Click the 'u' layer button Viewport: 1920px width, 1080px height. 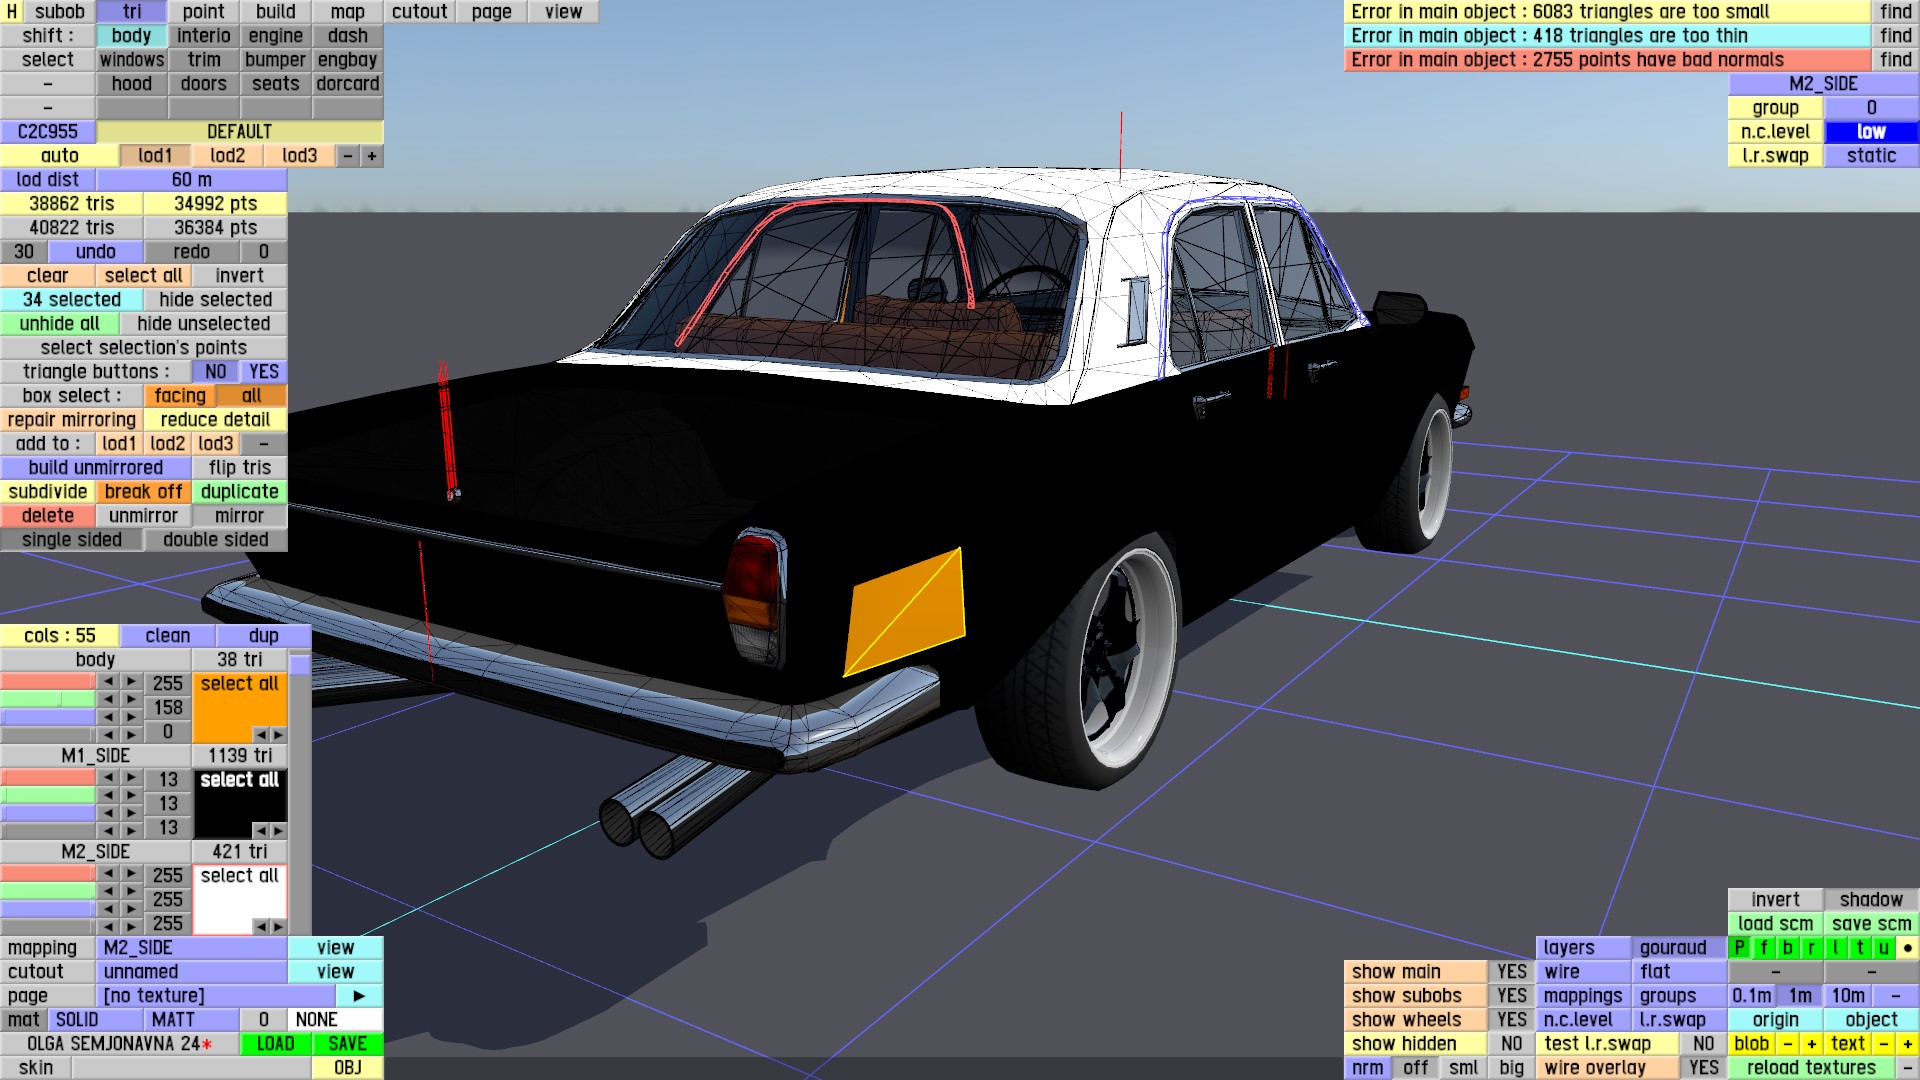[x=1883, y=948]
